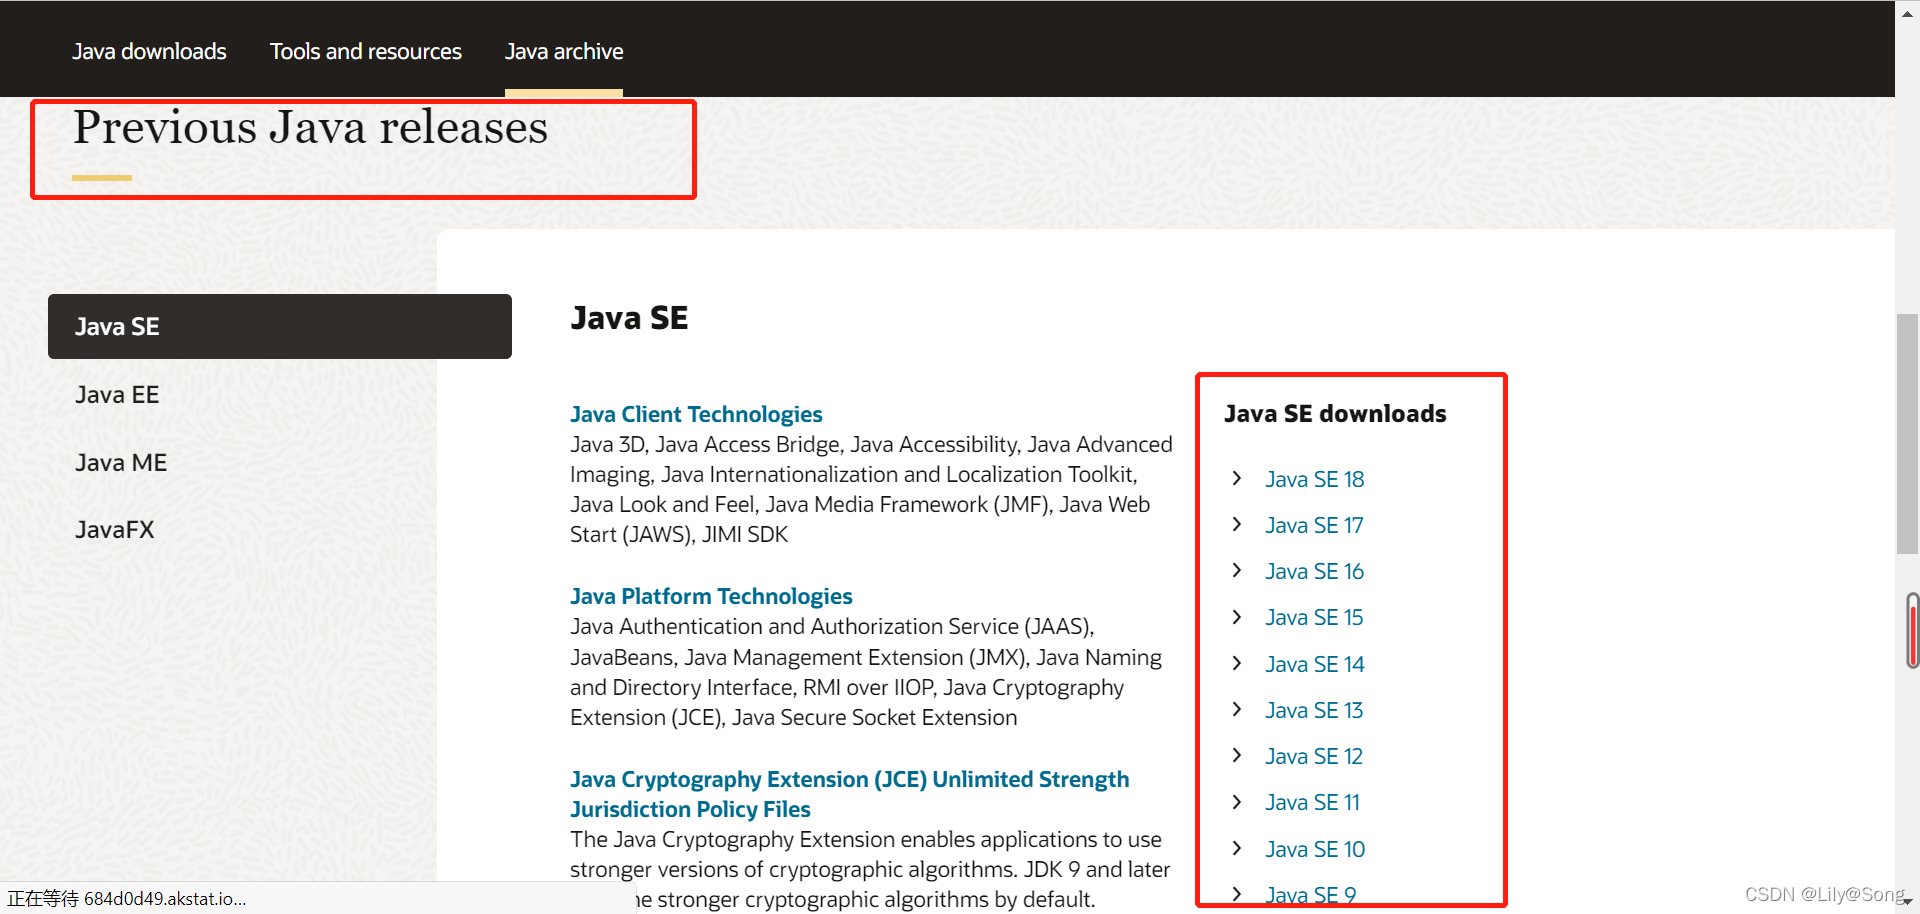Image resolution: width=1920 pixels, height=914 pixels.
Task: Click the Java SE section heading
Action: pos(629,318)
